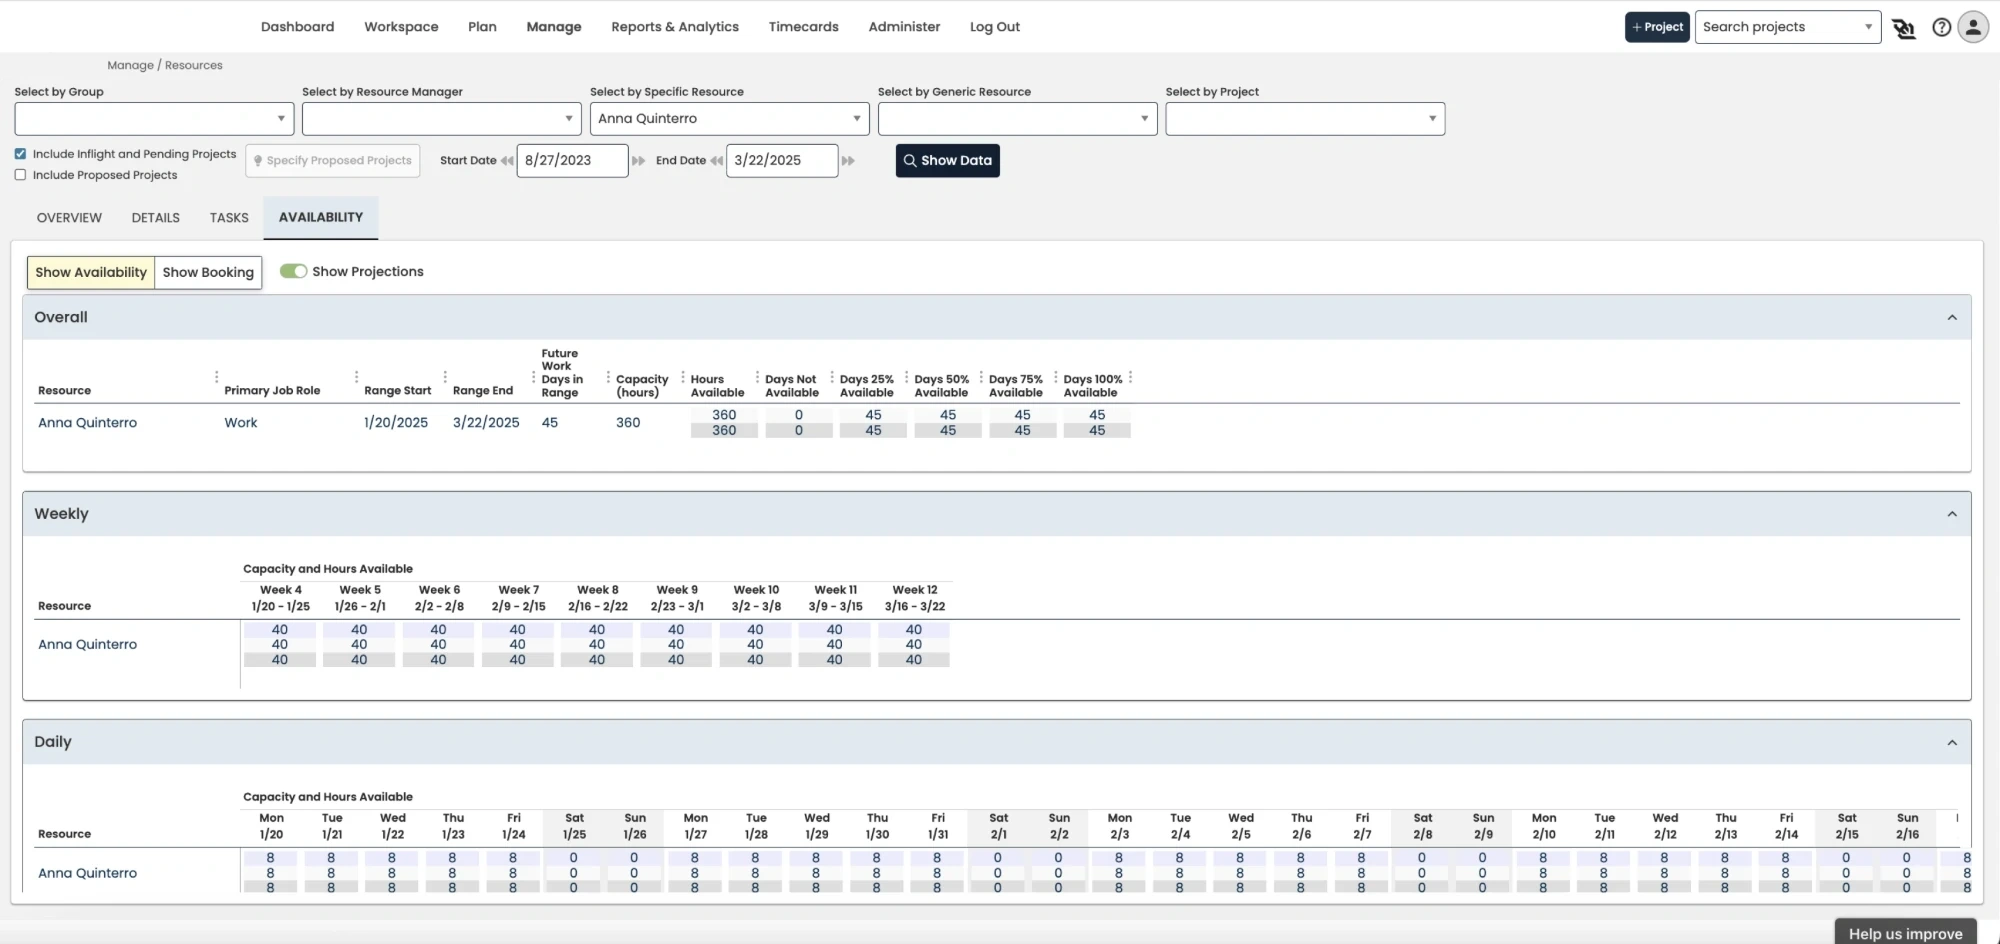The image size is (2000, 944).
Task: Open Days 25% Available column menu dots
Action: 906,377
